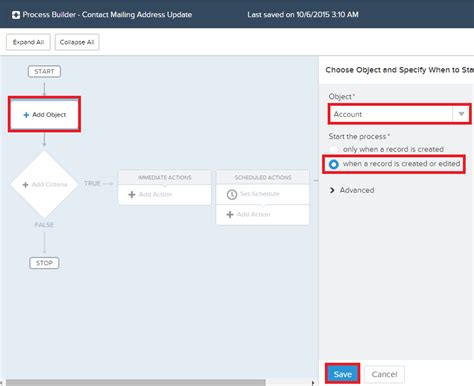
Task: Click the Add Object node
Action: coord(44,115)
